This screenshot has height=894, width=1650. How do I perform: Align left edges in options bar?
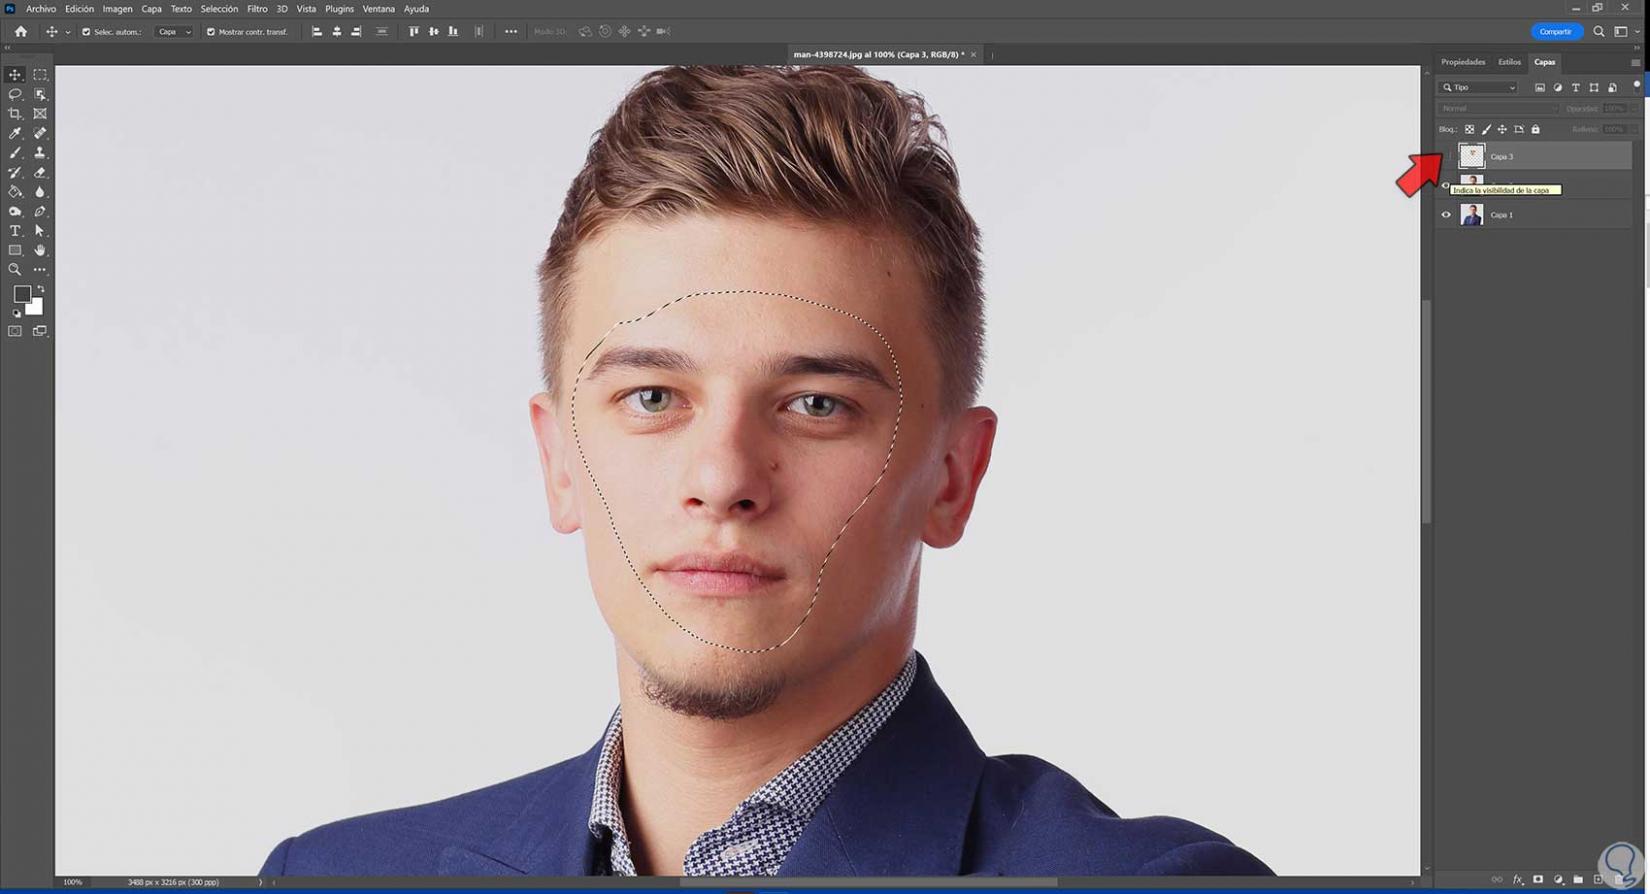(x=317, y=32)
